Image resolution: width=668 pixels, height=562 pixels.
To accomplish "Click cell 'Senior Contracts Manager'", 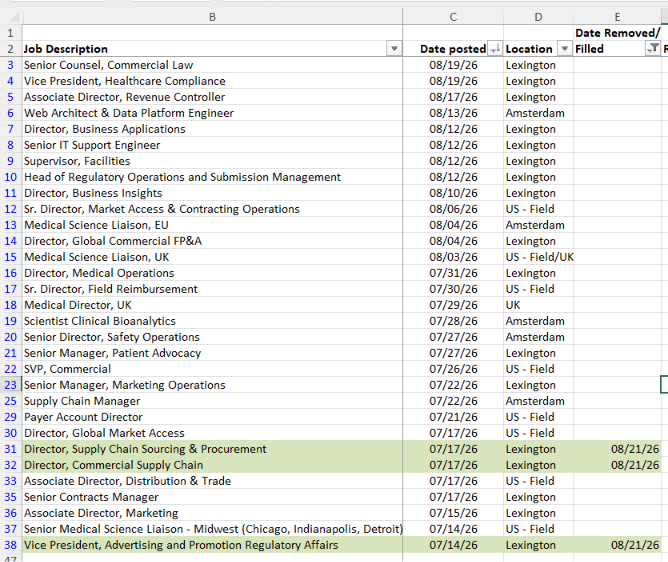I will 212,497.
